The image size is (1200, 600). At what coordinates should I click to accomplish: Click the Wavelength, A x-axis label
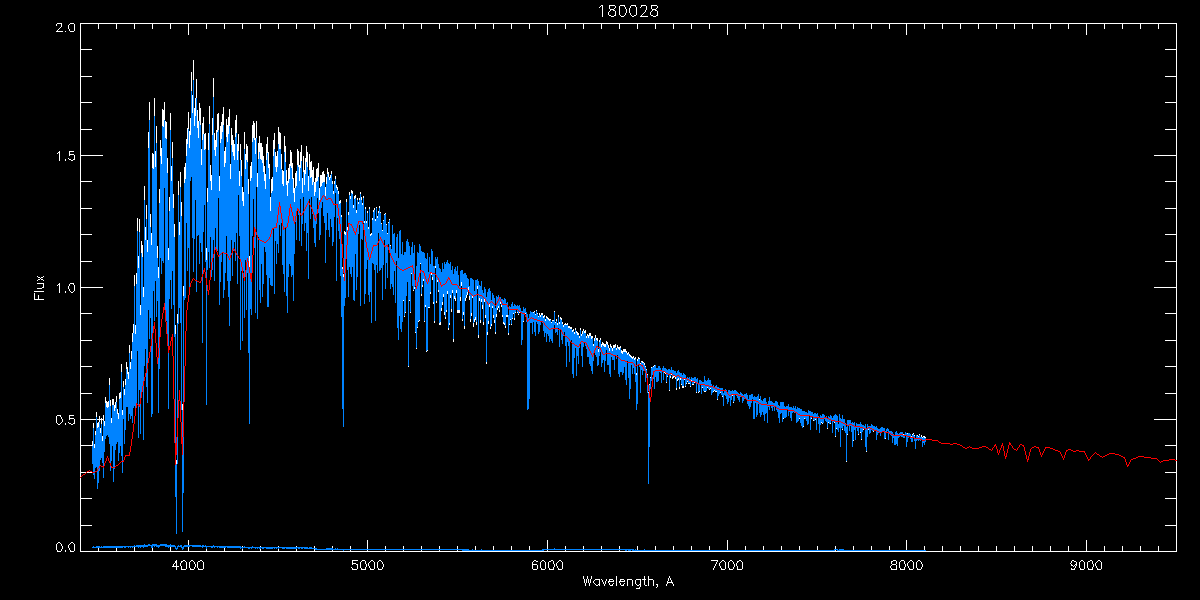pos(627,581)
